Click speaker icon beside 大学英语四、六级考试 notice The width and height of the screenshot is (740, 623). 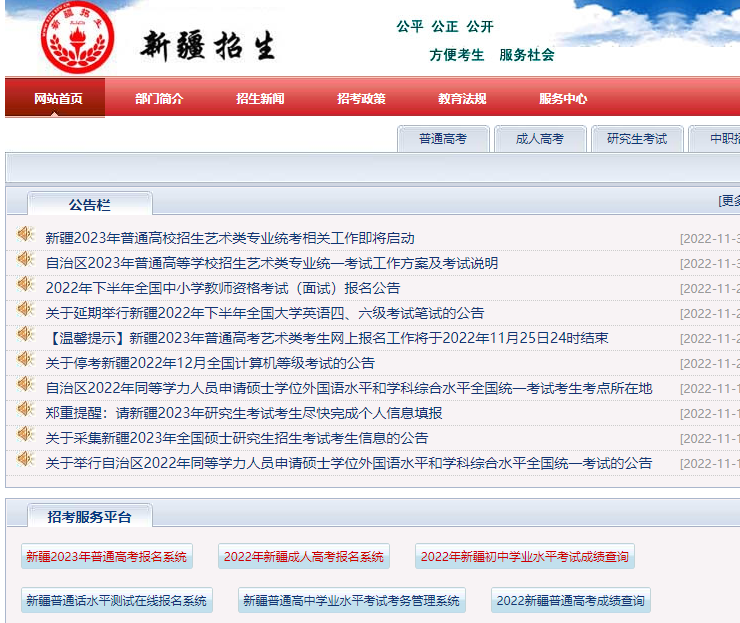tap(25, 309)
